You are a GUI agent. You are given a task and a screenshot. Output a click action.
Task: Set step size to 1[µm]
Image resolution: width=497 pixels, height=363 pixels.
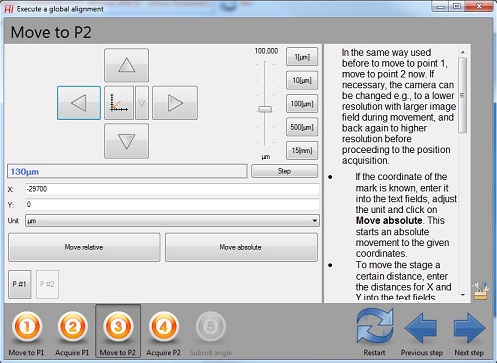click(302, 57)
